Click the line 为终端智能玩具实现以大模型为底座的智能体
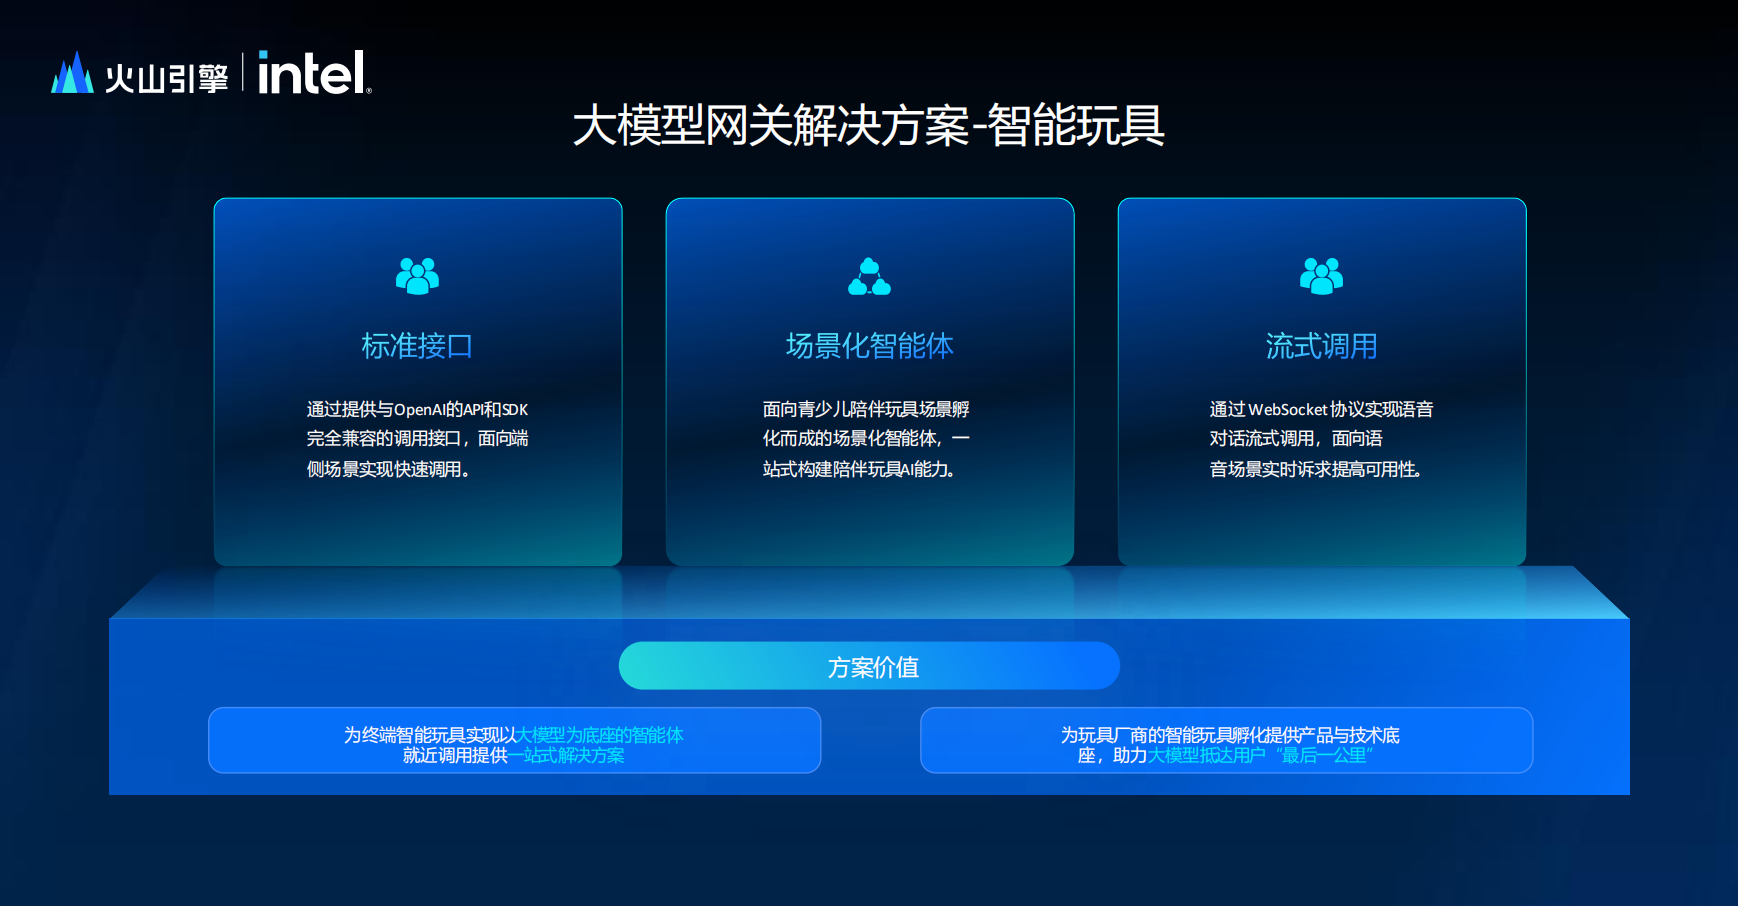This screenshot has height=907, width=1739. coord(514,735)
